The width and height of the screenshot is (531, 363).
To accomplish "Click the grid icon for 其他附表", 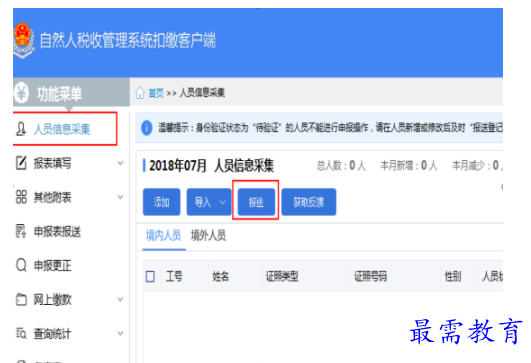I will pyautogui.click(x=21, y=197).
